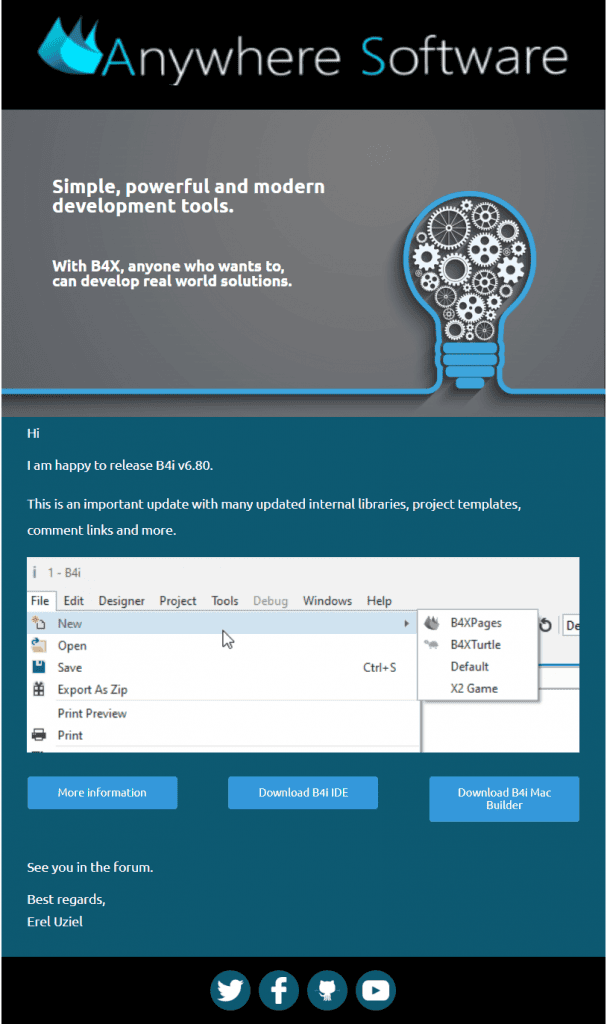Image resolution: width=607 pixels, height=1024 pixels.
Task: Open the Twitter social icon
Action: (230, 990)
